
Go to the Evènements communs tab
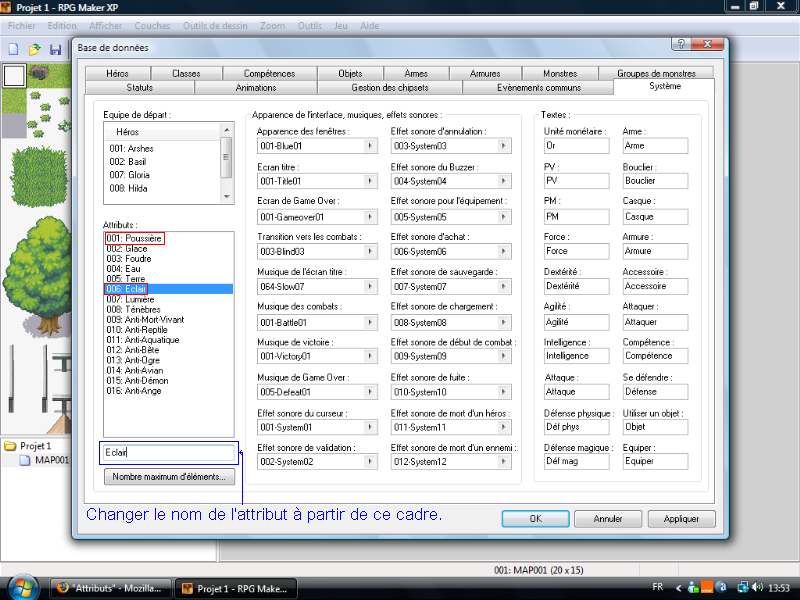[538, 87]
